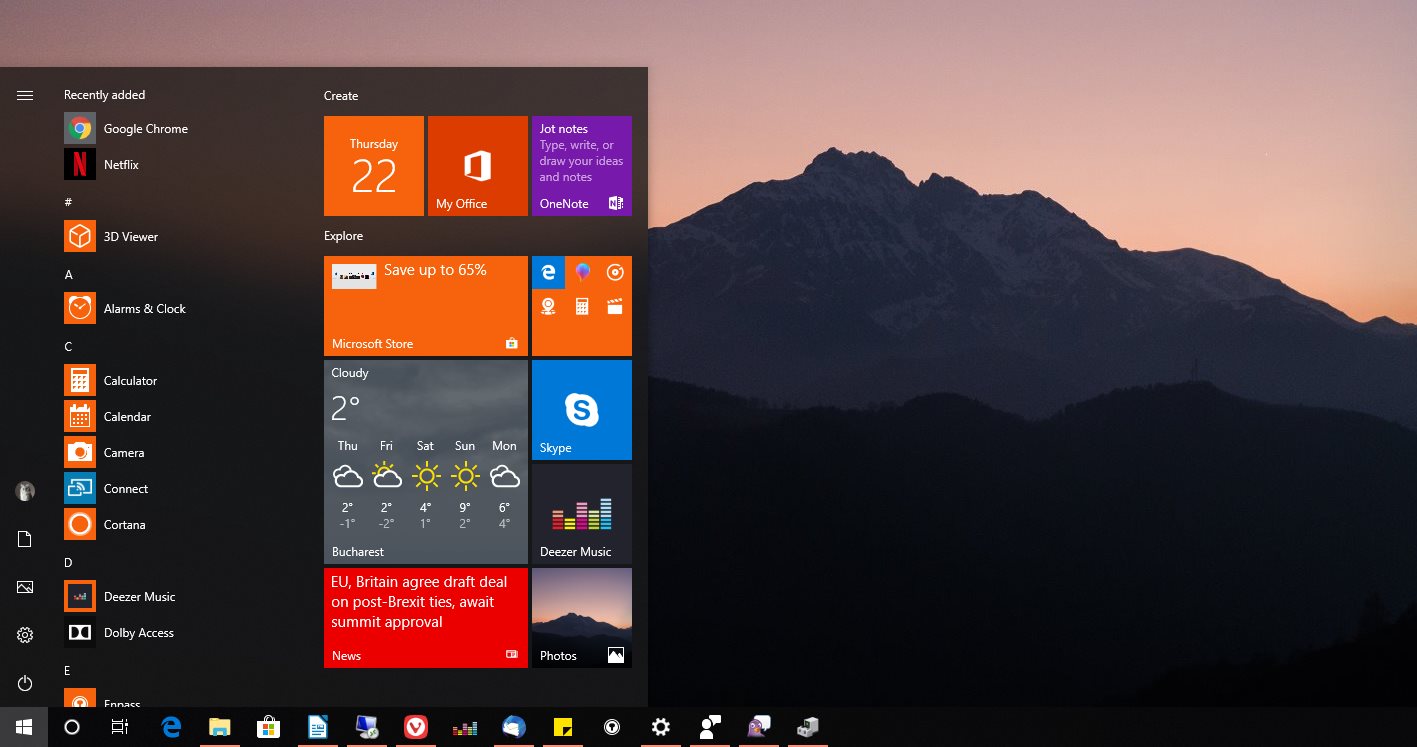This screenshot has width=1417, height=747.
Task: Open Microsoft Store from the taskbar
Action: coord(269,727)
